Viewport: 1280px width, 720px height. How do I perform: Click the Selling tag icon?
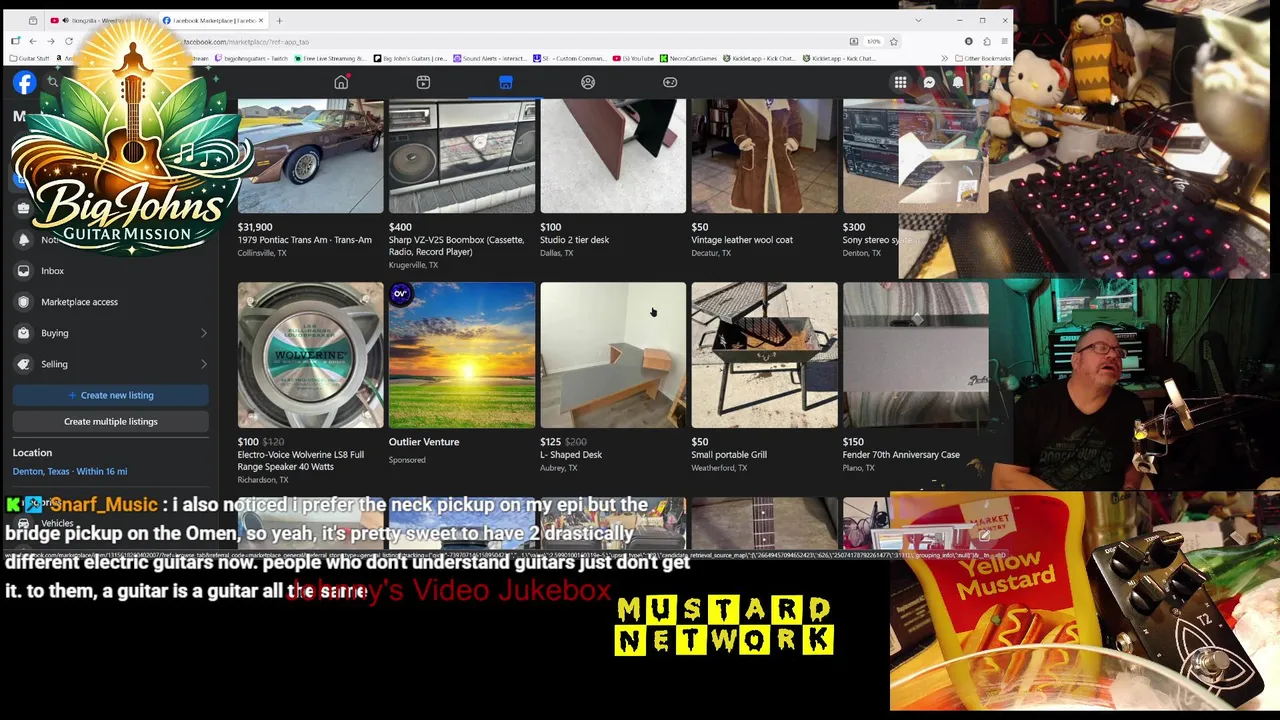pos(23,364)
